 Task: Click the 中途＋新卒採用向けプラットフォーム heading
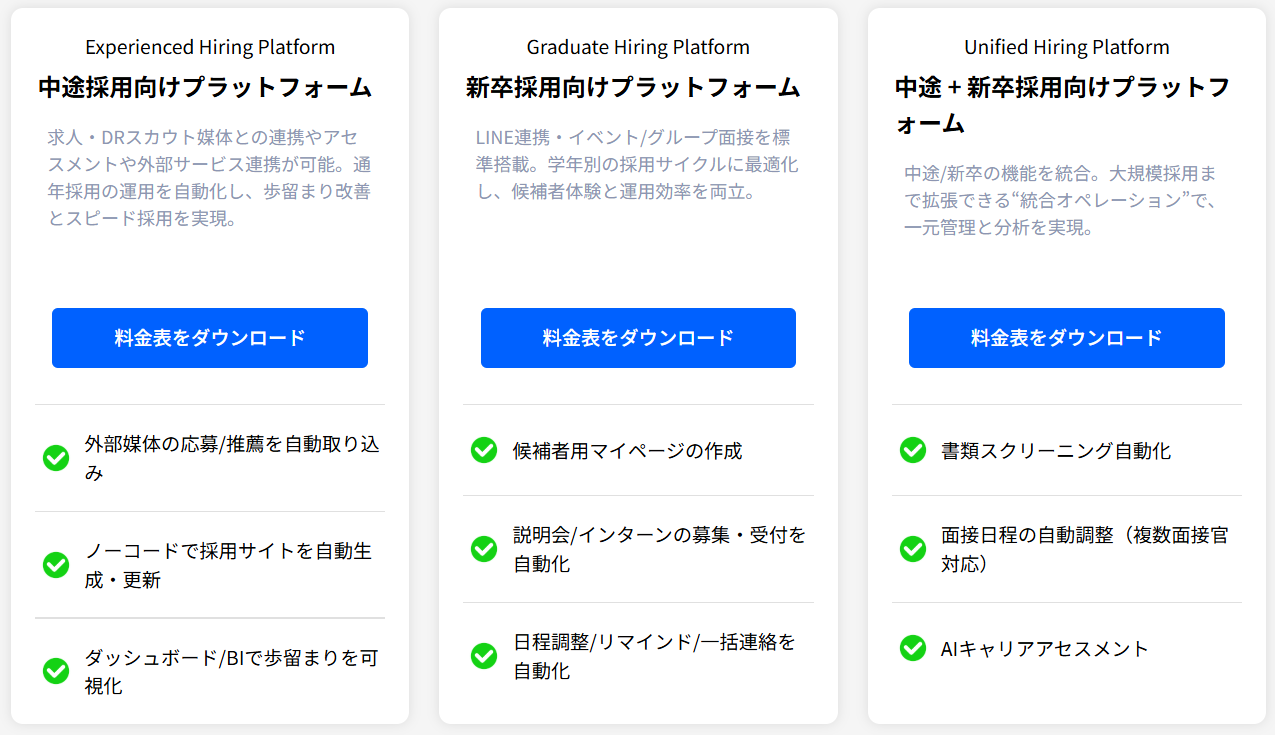click(1062, 105)
